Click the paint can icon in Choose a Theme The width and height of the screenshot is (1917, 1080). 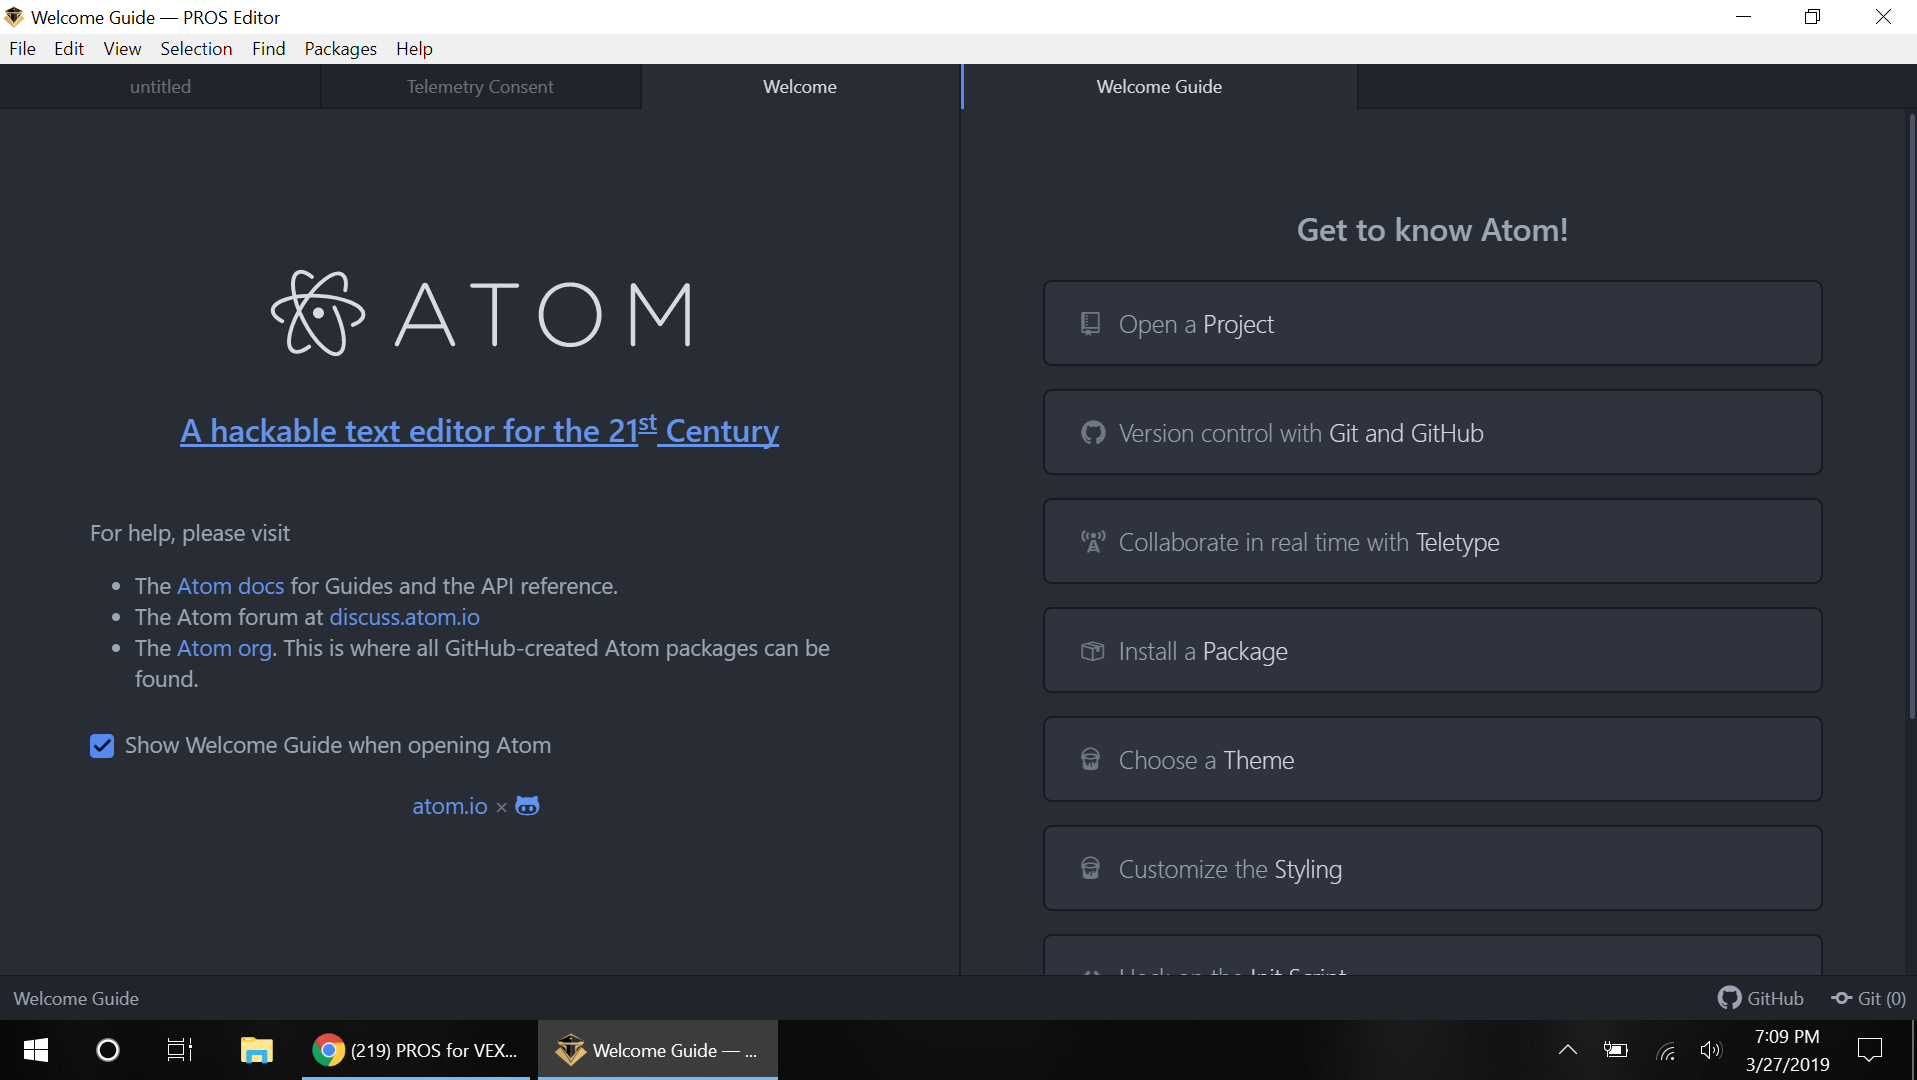click(x=1090, y=760)
